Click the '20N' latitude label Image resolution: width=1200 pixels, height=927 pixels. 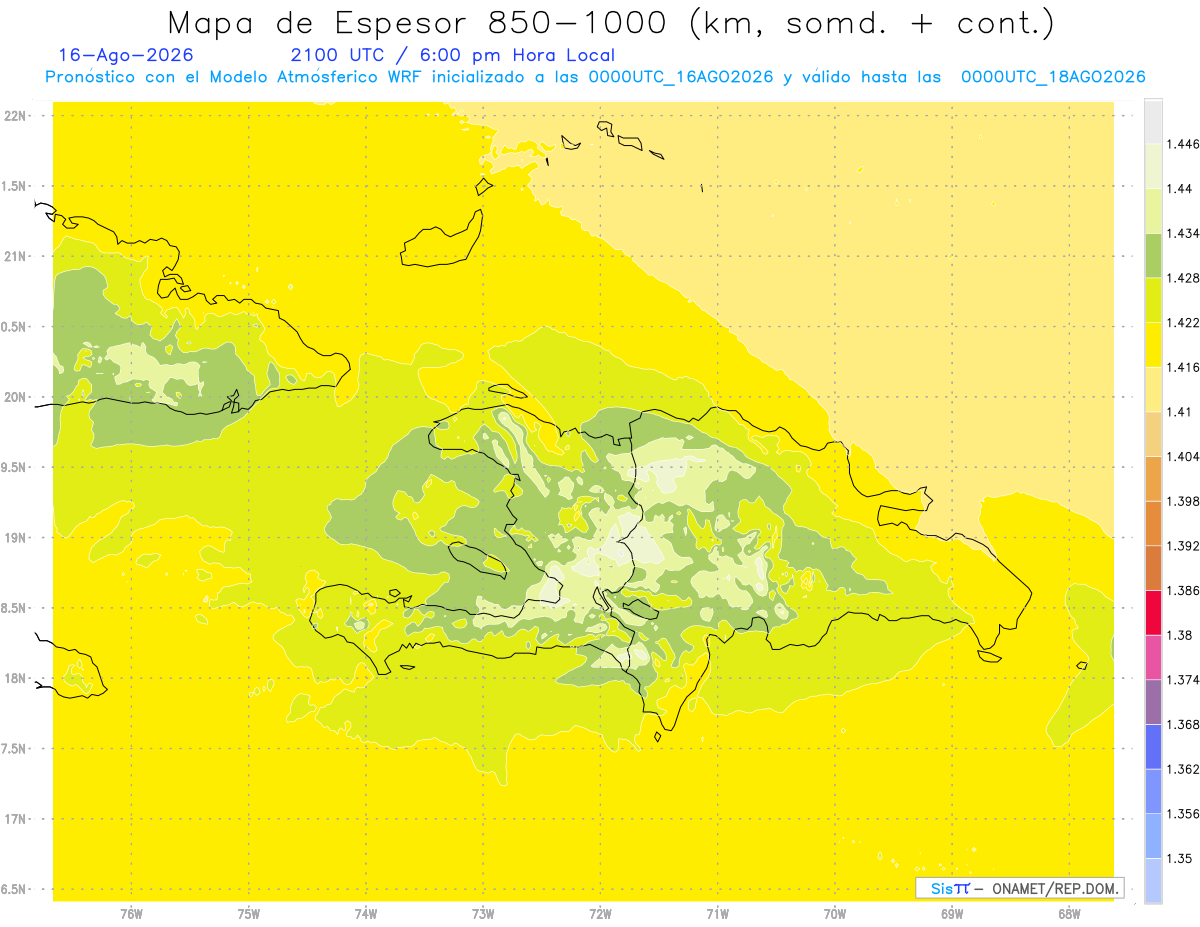pos(15,397)
